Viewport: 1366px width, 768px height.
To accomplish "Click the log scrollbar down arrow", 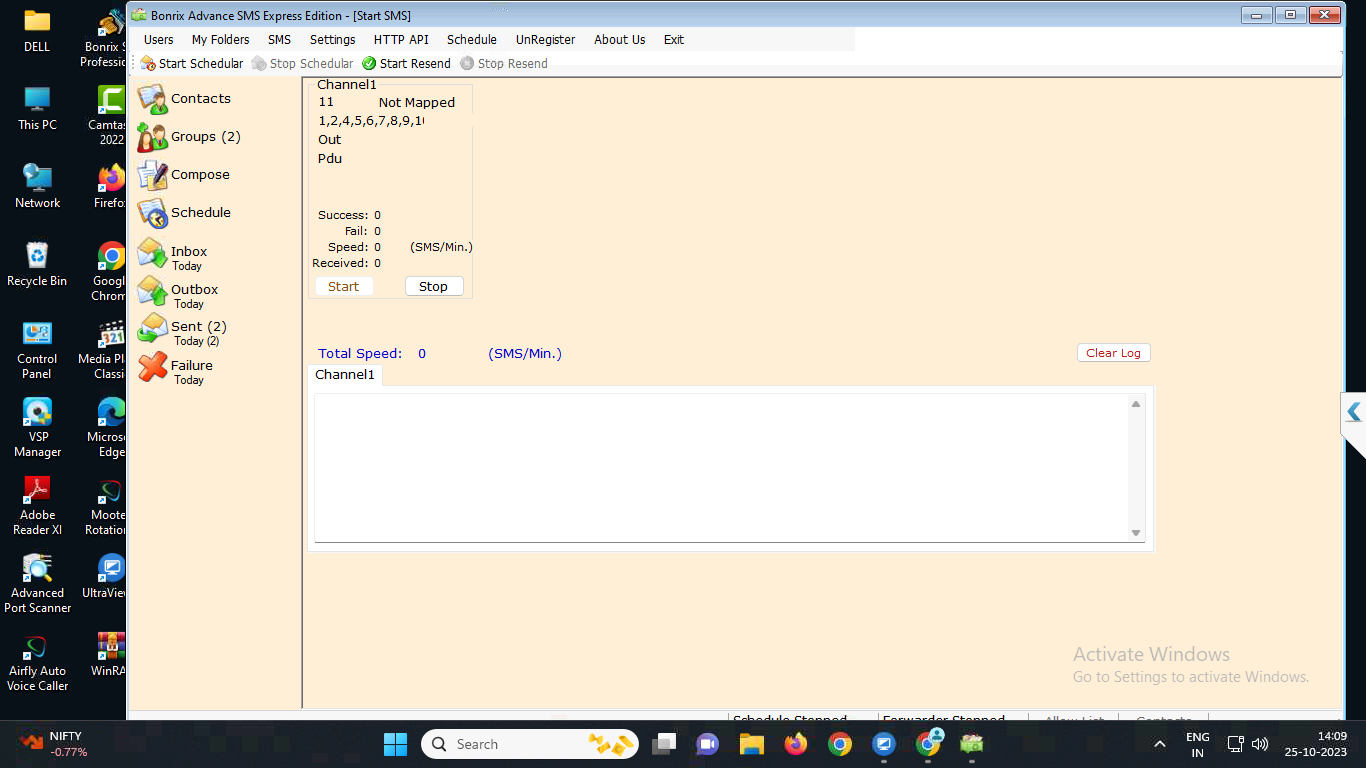I will pos(1136,533).
